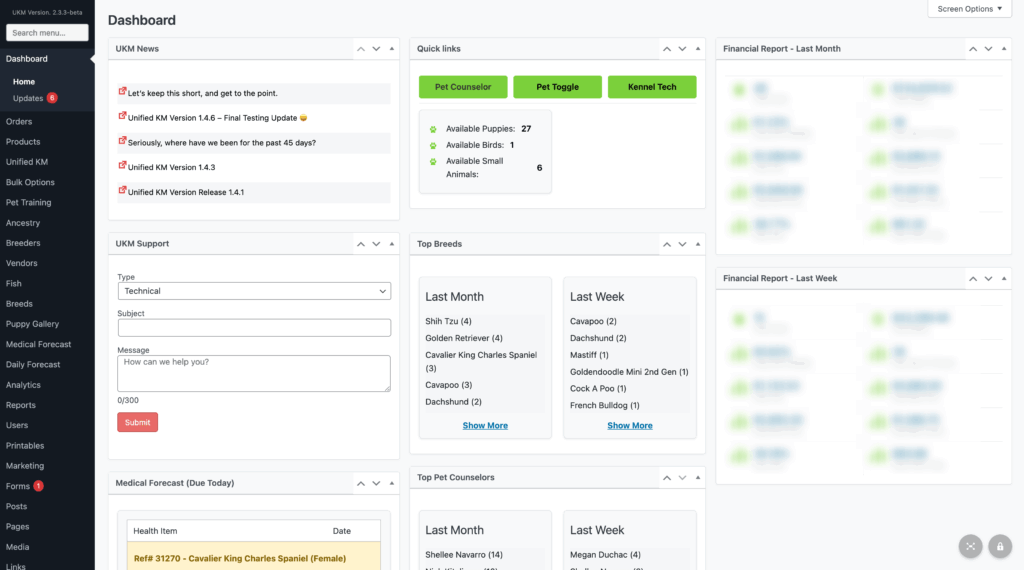Open Orders in the sidebar menu
Viewport: 1024px width, 570px height.
[19, 121]
